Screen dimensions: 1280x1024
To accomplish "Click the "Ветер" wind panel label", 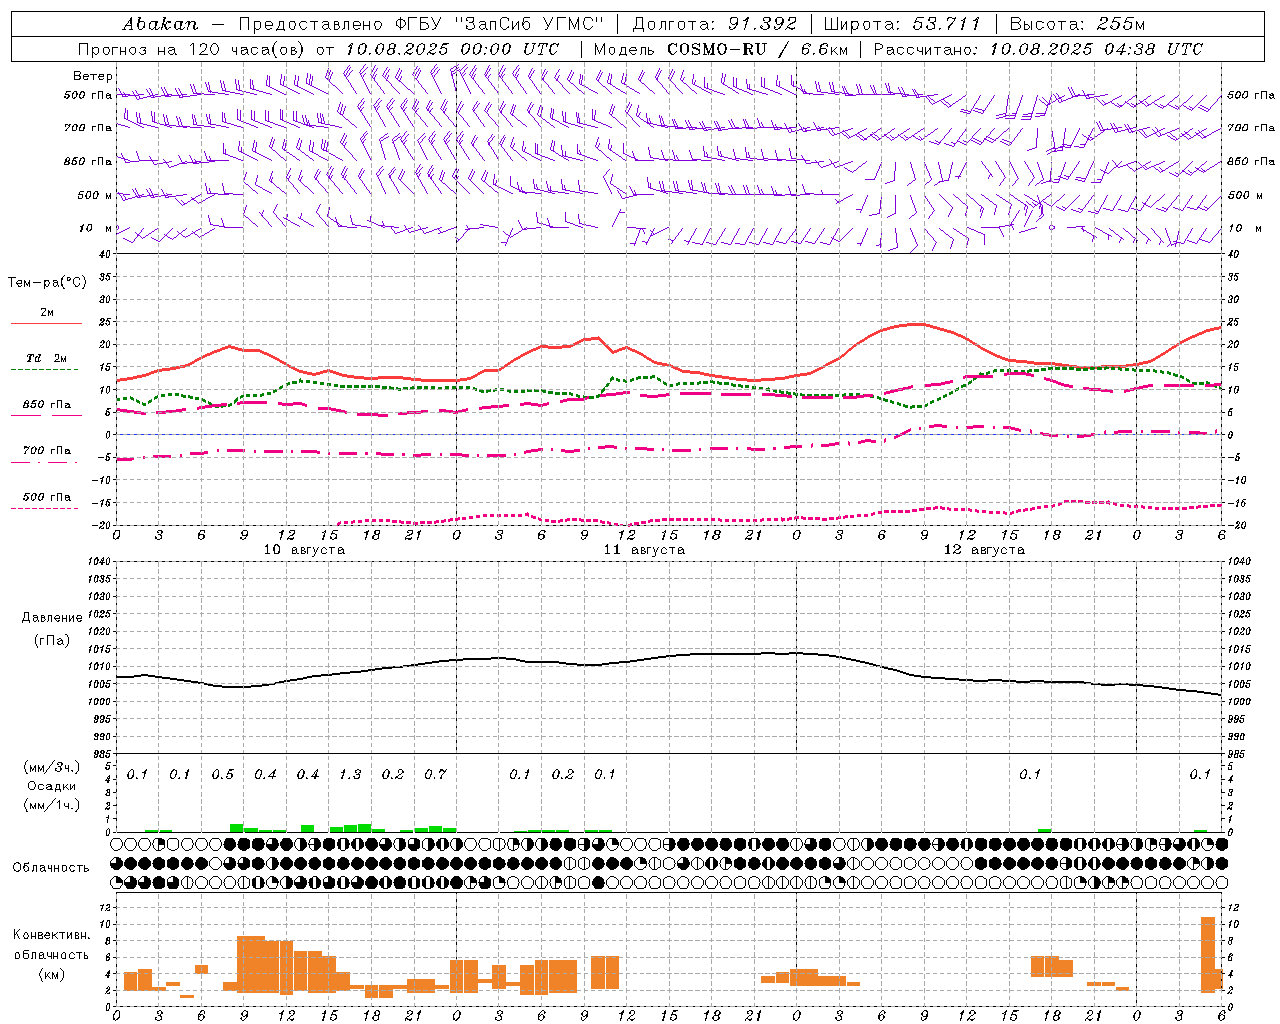I will click(93, 76).
